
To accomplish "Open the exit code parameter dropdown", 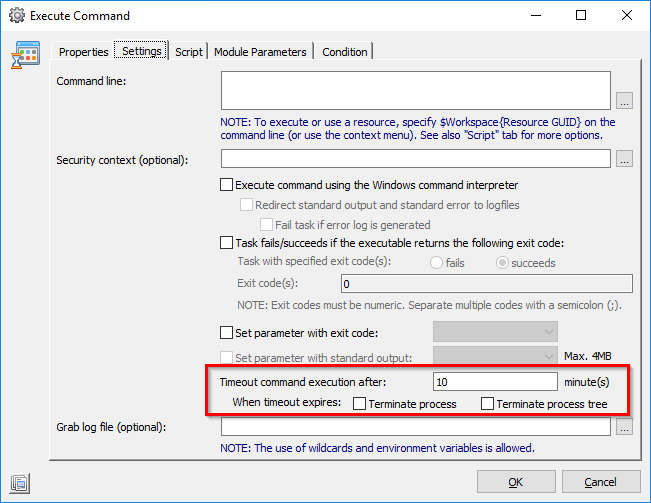I will (x=495, y=332).
